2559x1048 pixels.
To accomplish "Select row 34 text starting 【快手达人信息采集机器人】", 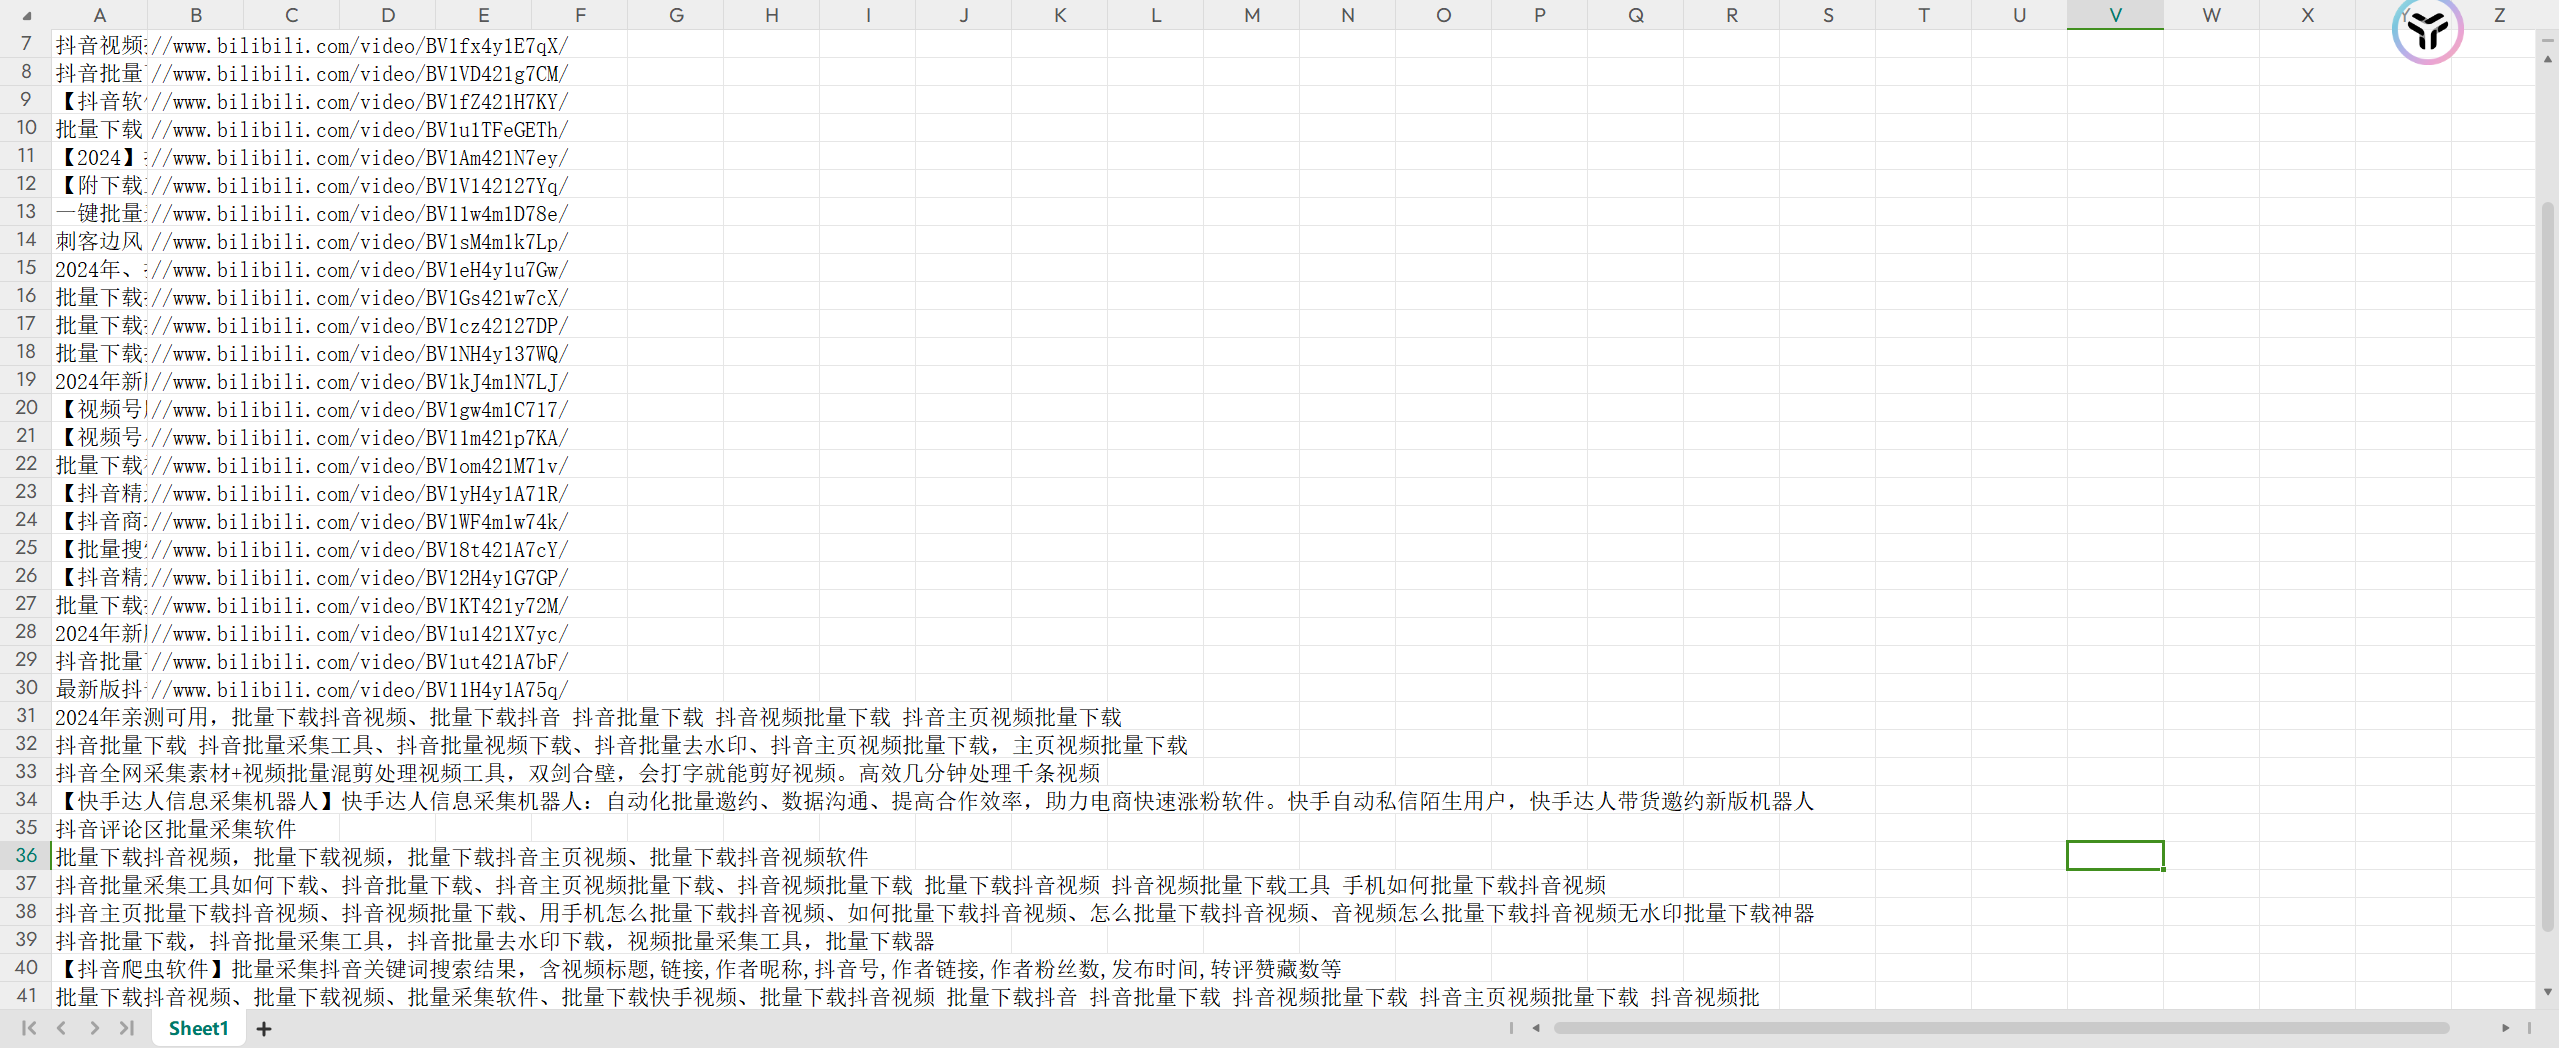I will [x=934, y=801].
